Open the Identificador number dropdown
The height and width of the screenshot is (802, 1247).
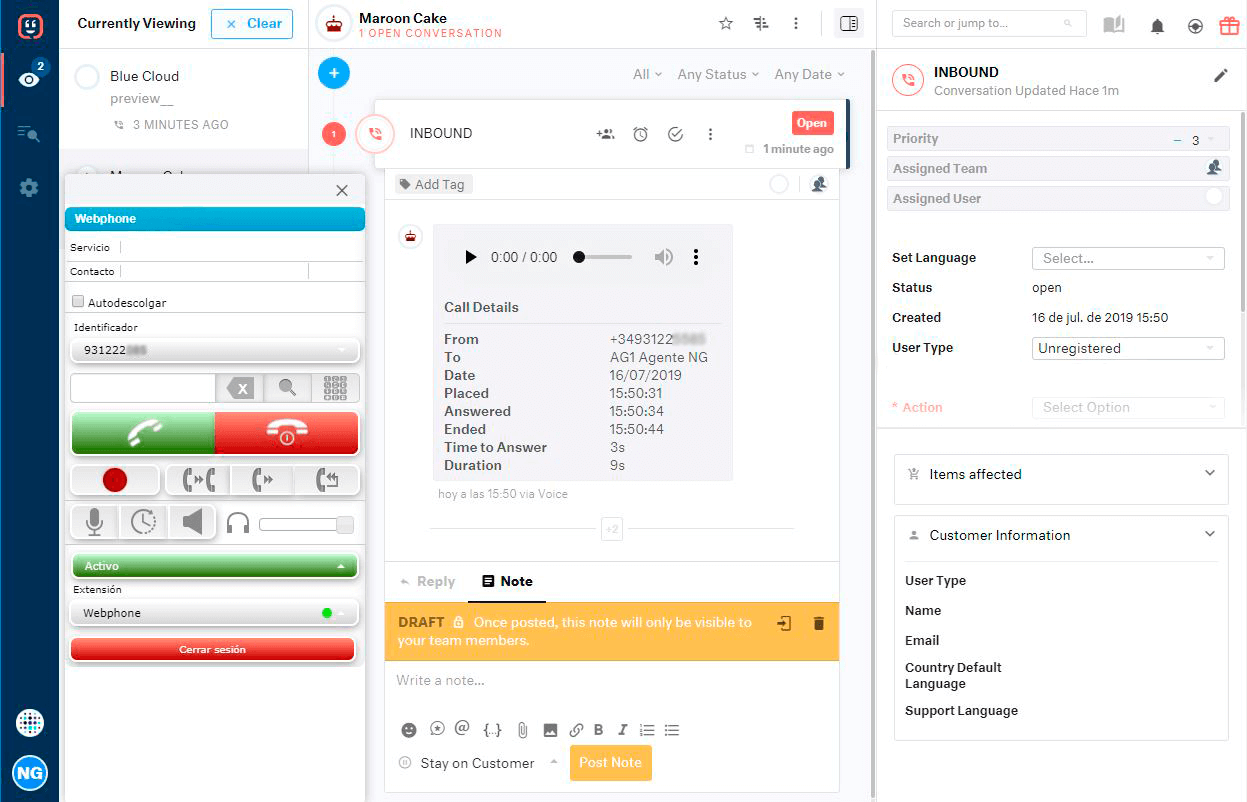pos(215,350)
